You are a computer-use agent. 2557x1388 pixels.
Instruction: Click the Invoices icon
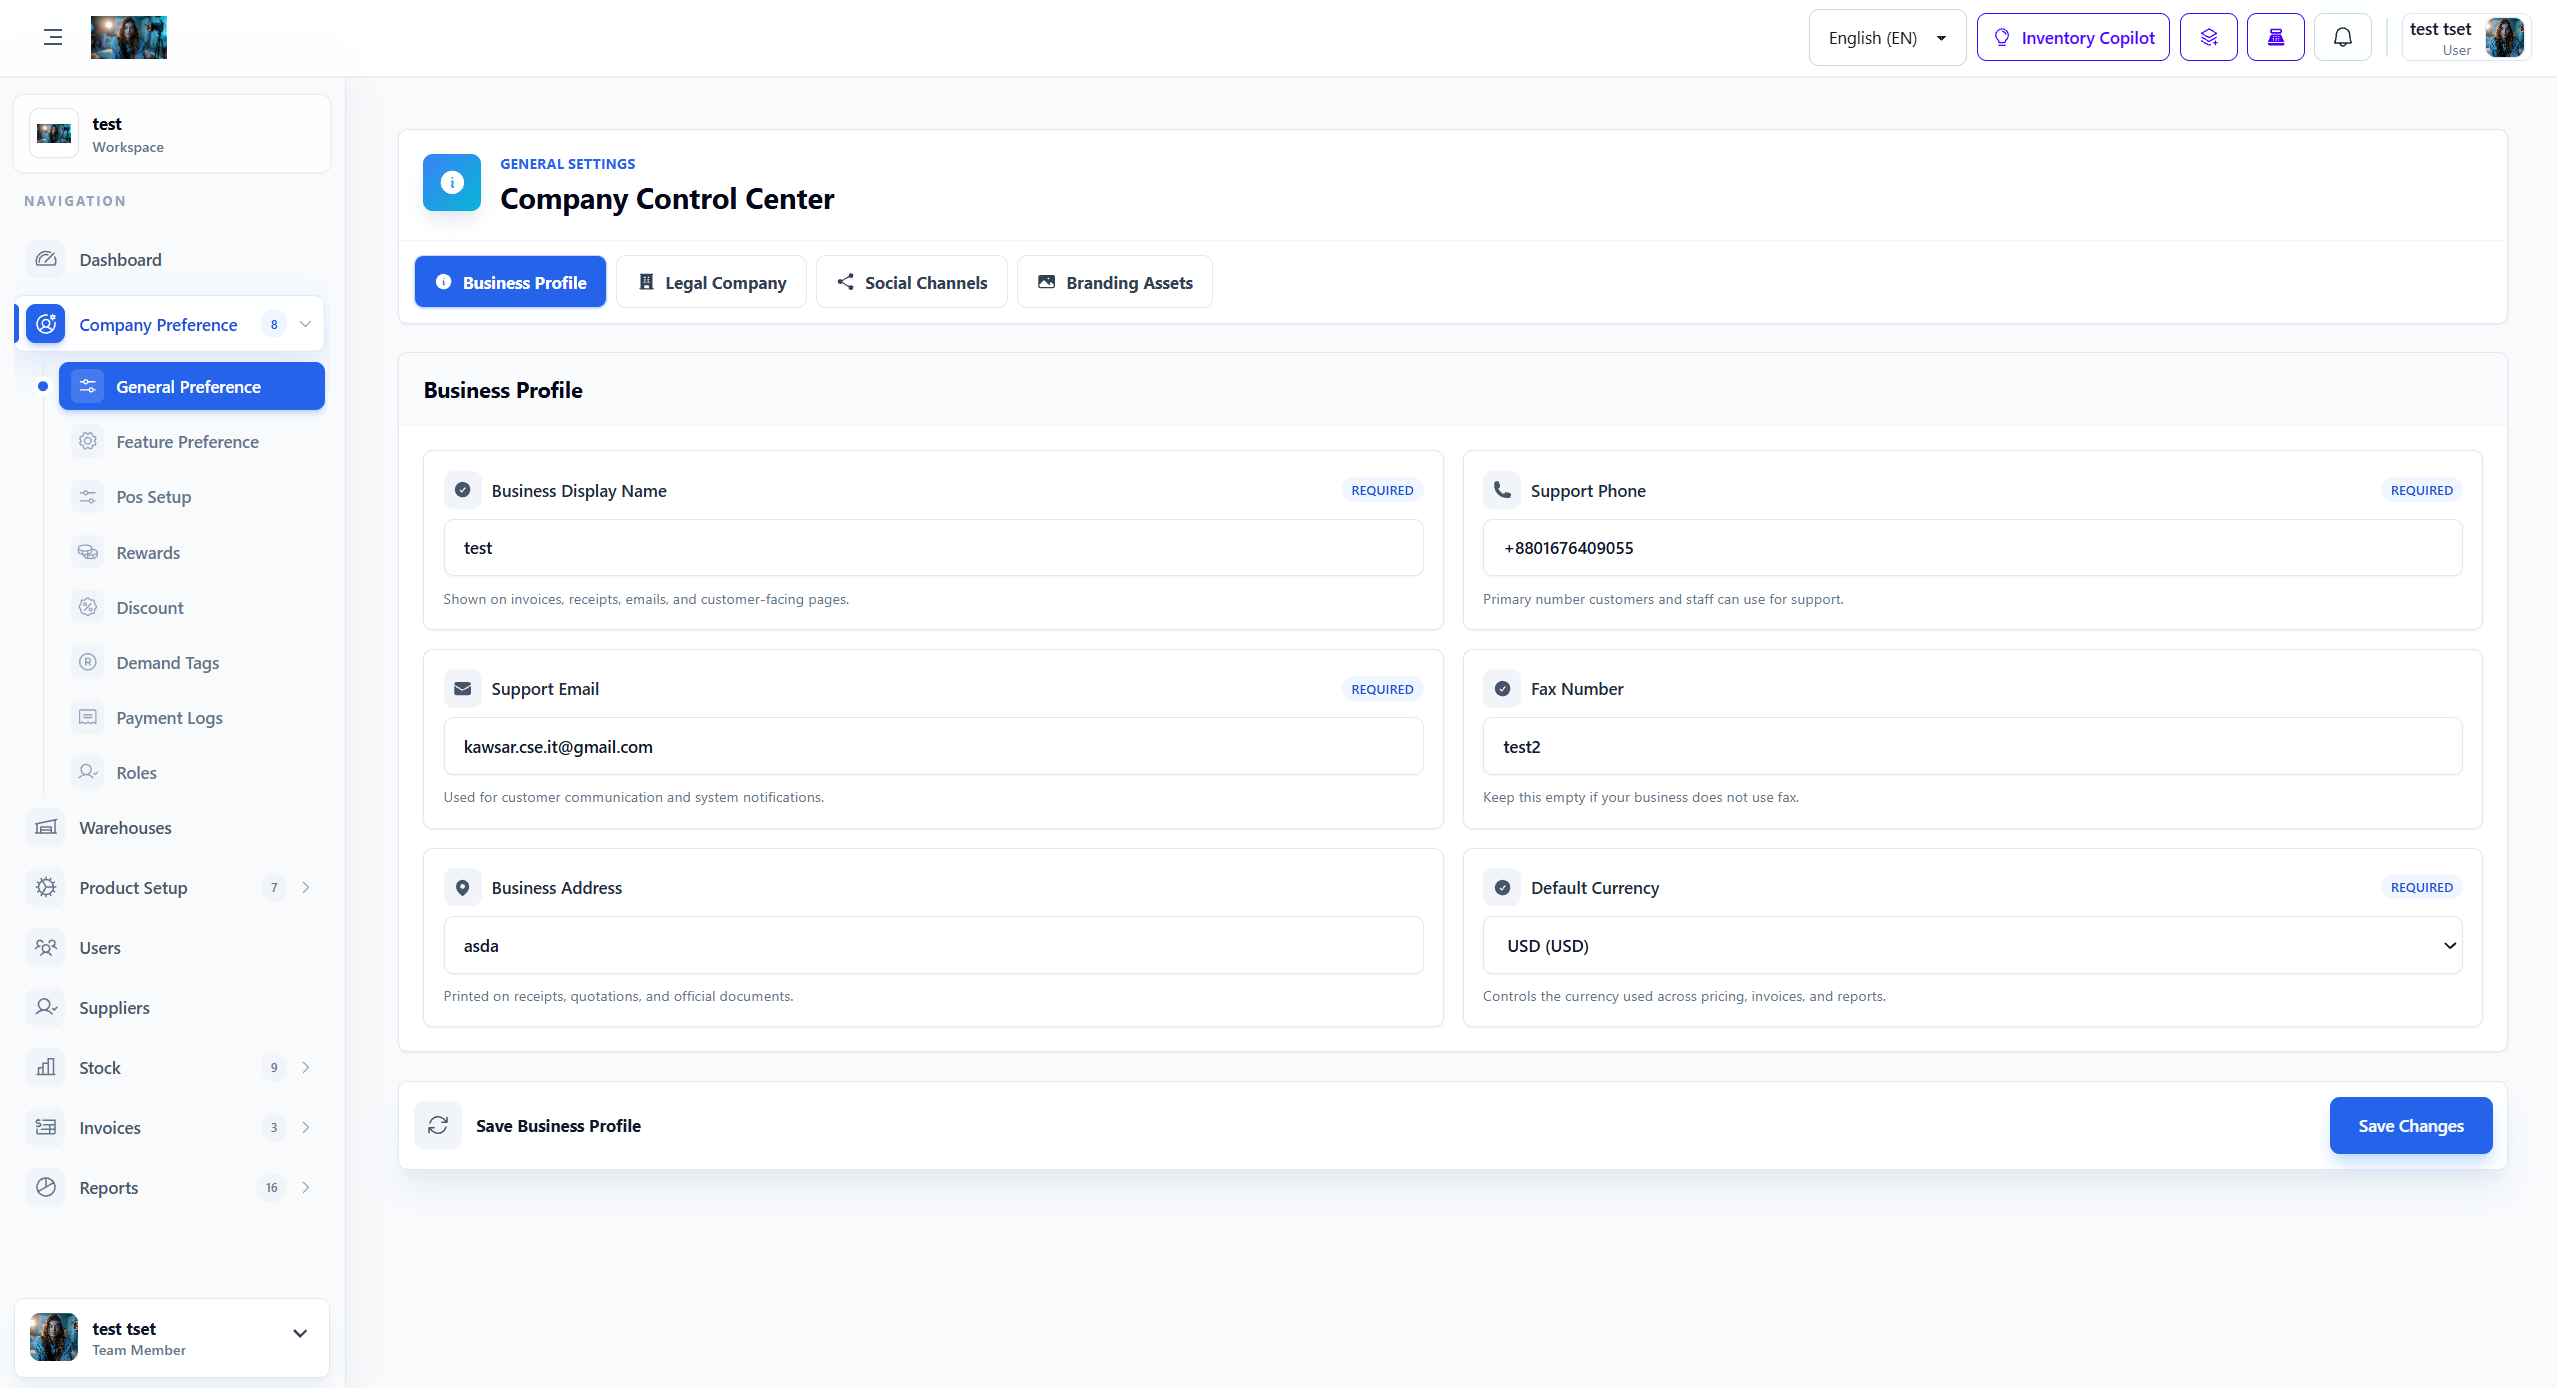(x=46, y=1128)
